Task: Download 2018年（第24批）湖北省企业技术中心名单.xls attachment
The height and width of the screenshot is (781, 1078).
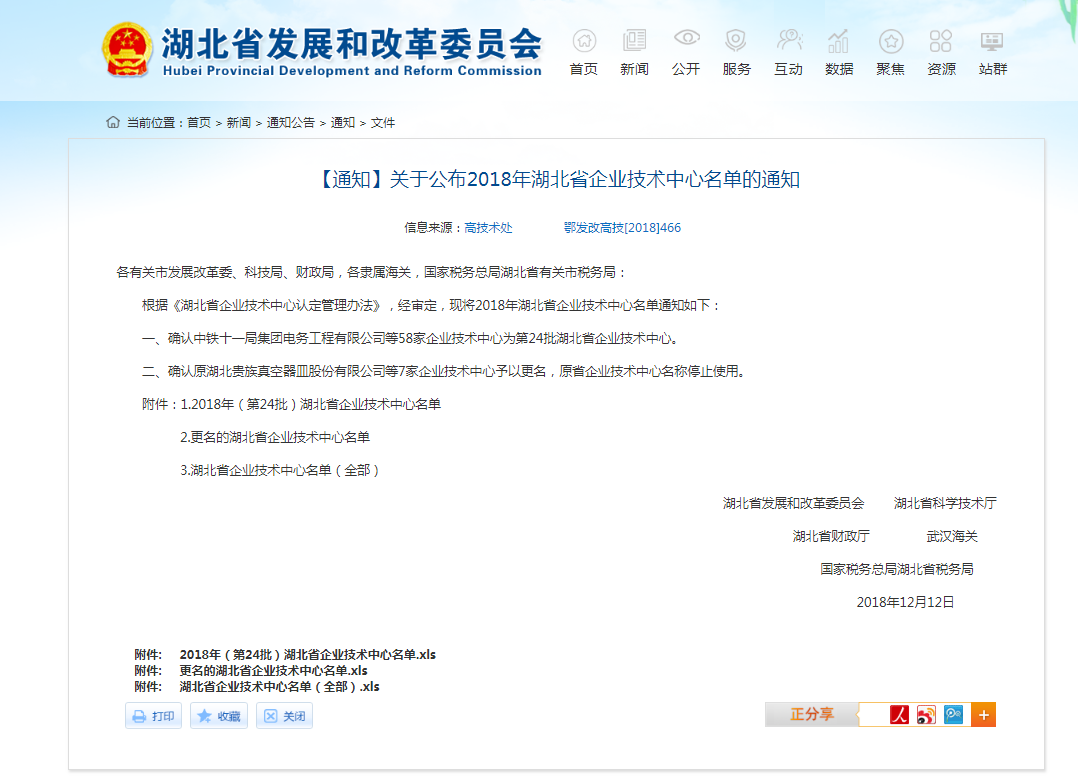Action: 307,654
